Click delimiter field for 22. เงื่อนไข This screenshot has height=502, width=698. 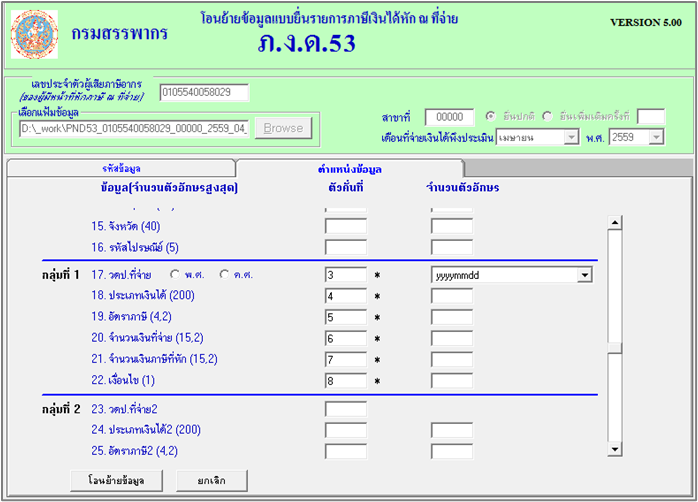point(346,381)
